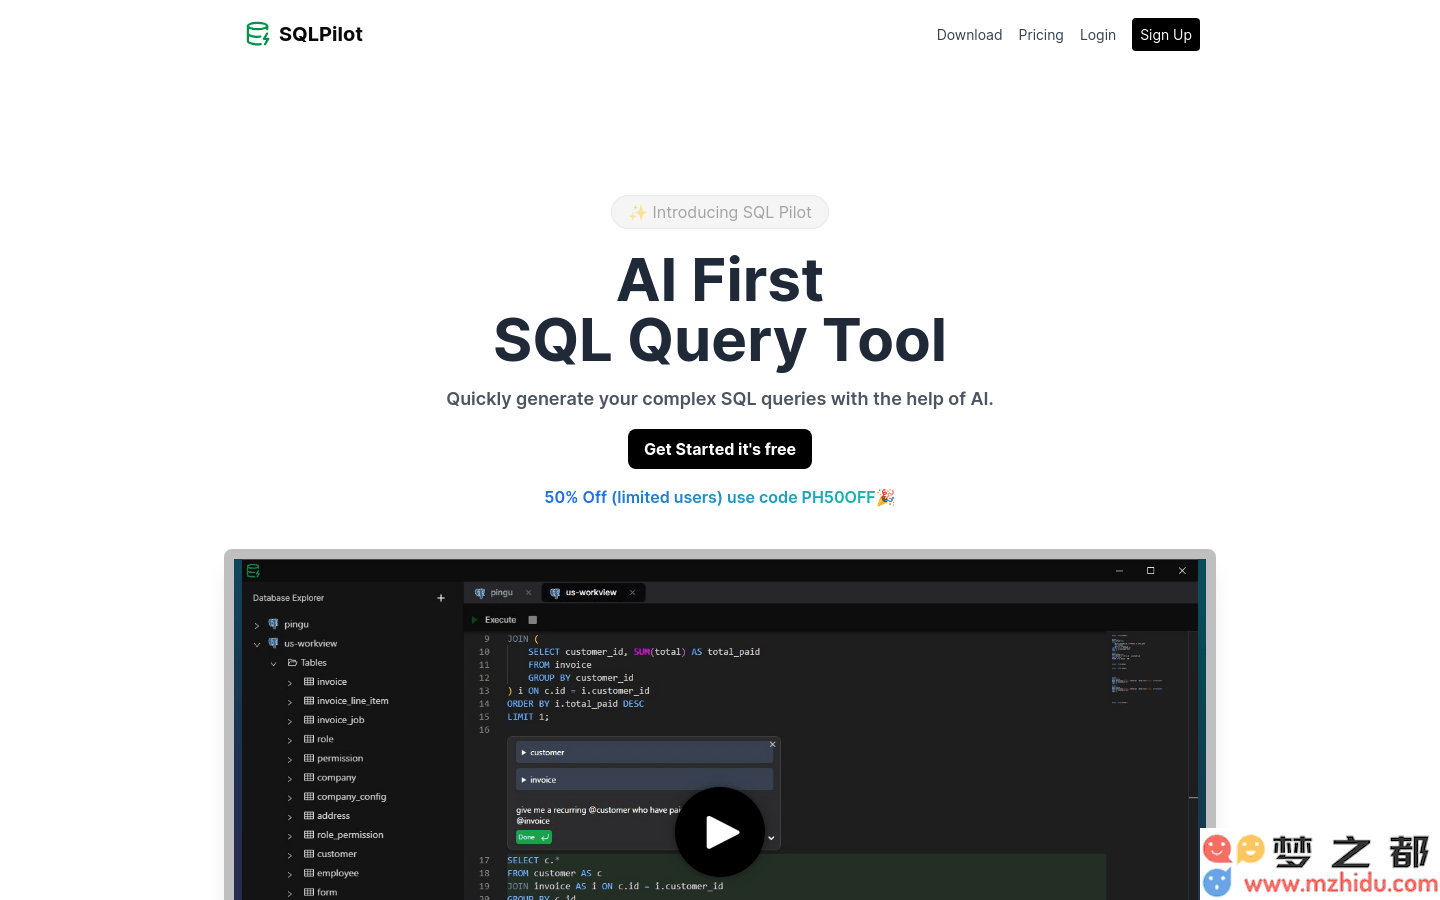The image size is (1440, 900).
Task: Click the us-workview PostgreSQL icon in explorer
Action: pos(273,643)
